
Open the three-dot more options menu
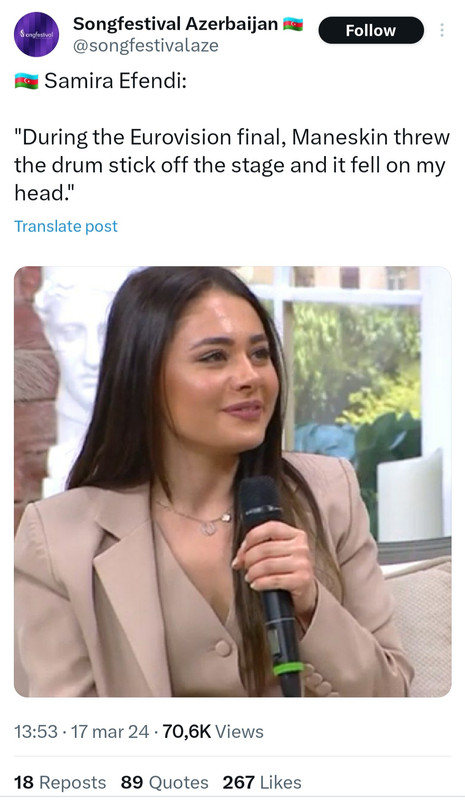coord(442,30)
